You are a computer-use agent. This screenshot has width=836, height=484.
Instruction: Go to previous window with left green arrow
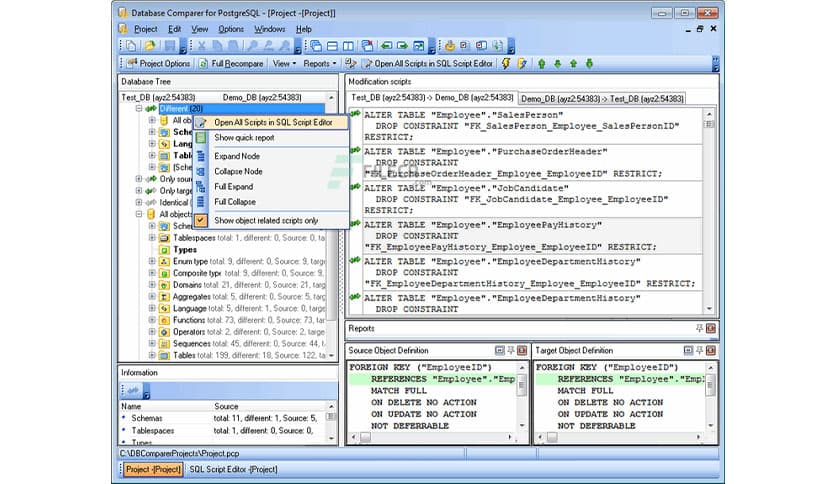387,46
